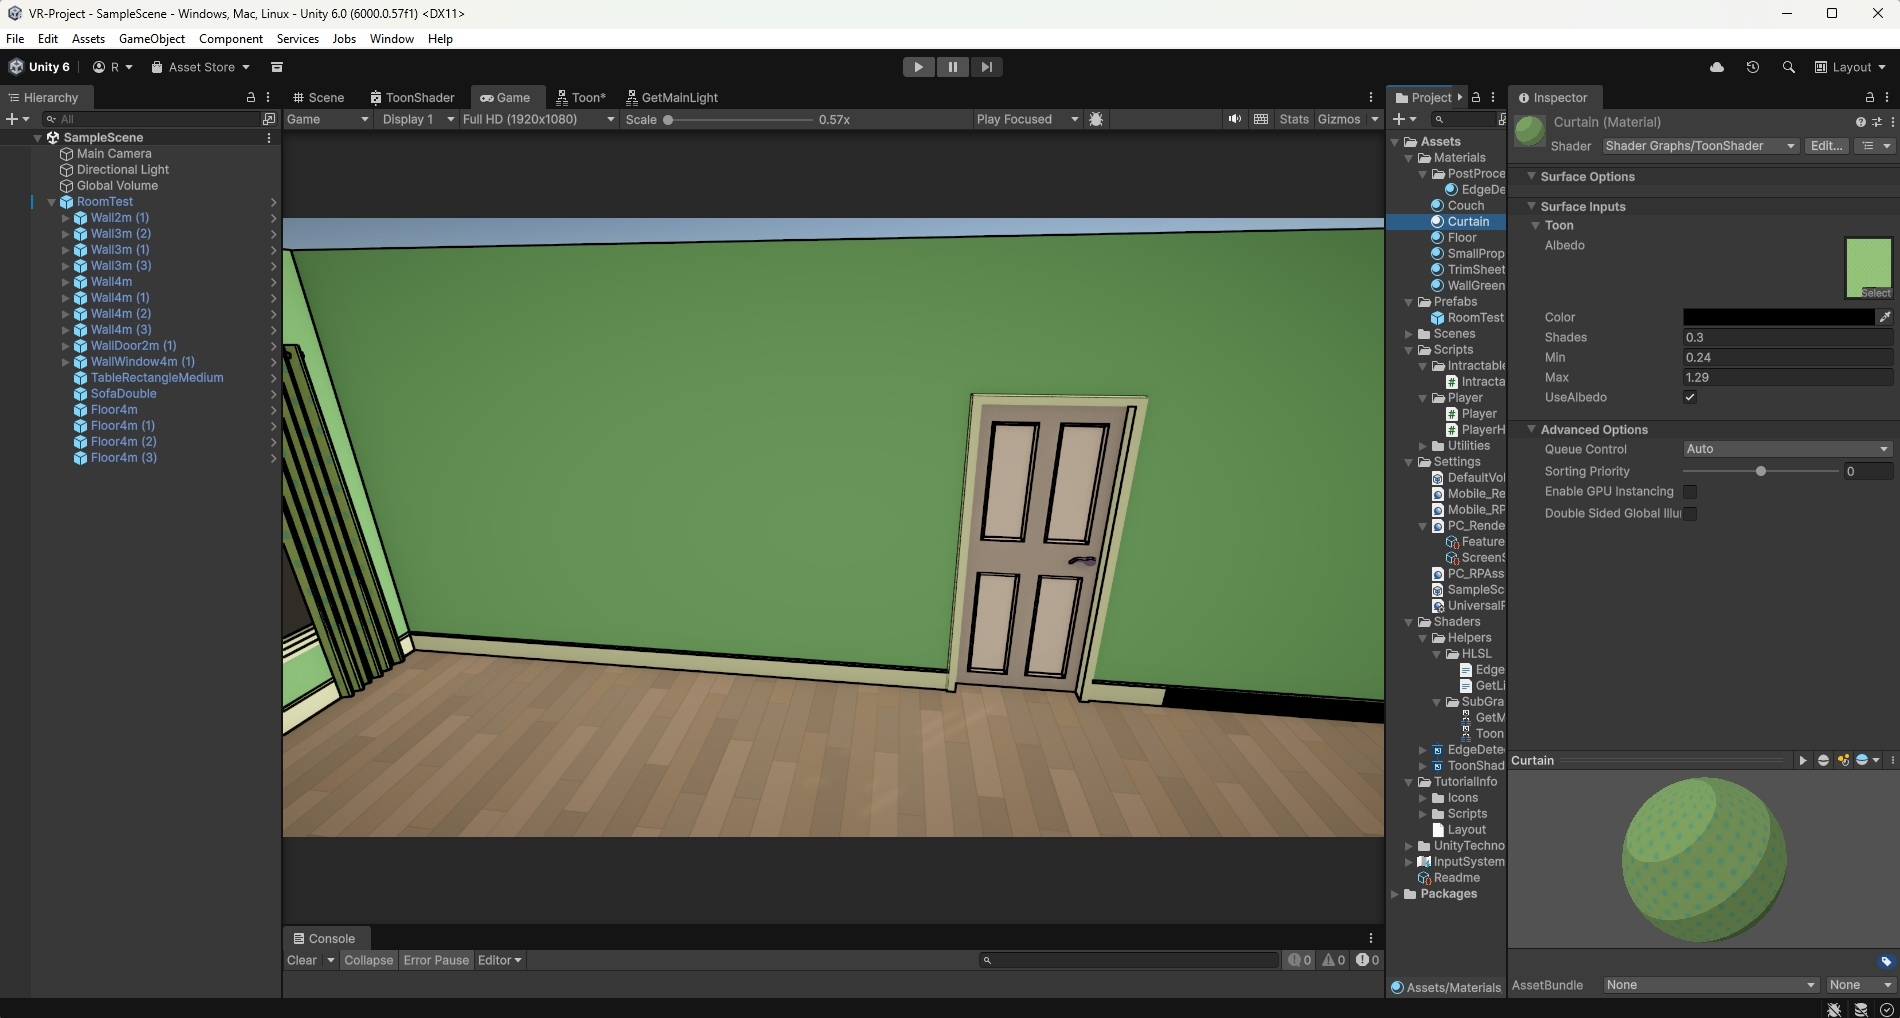Click the Clear console button
This screenshot has width=1900, height=1018.
click(301, 960)
